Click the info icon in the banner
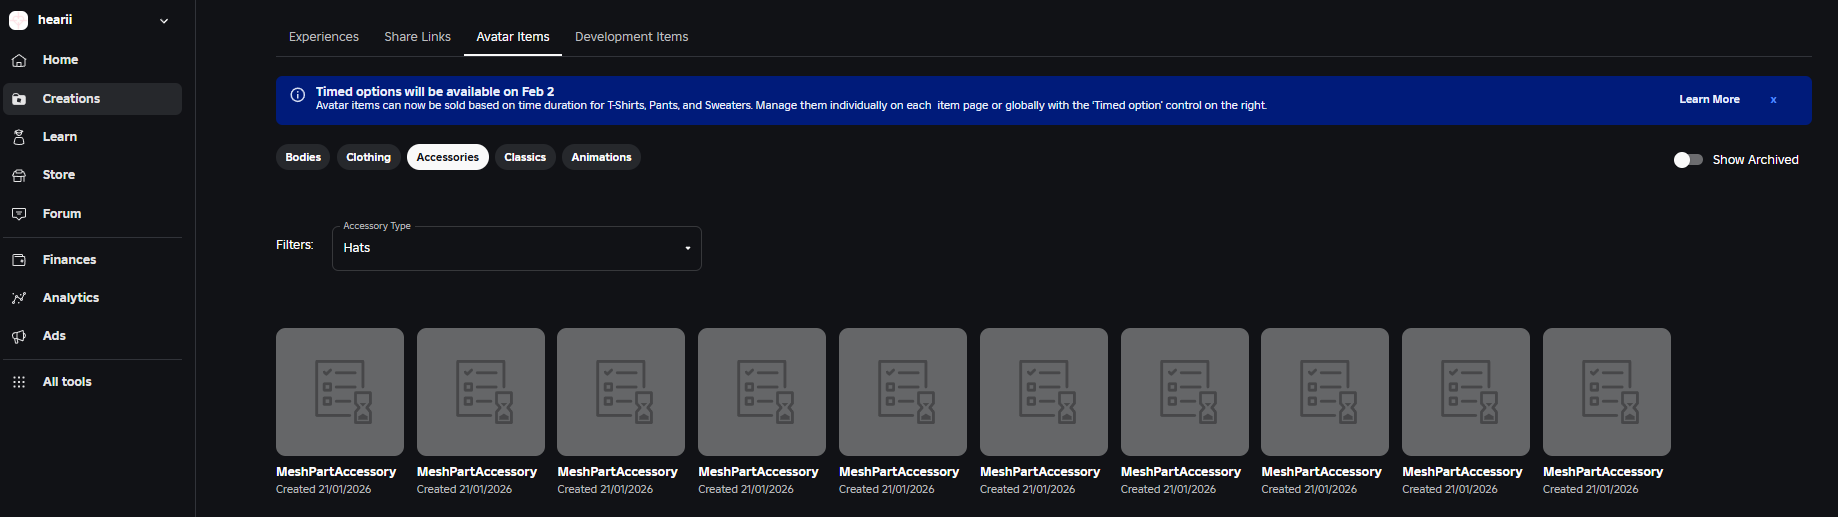 (297, 95)
